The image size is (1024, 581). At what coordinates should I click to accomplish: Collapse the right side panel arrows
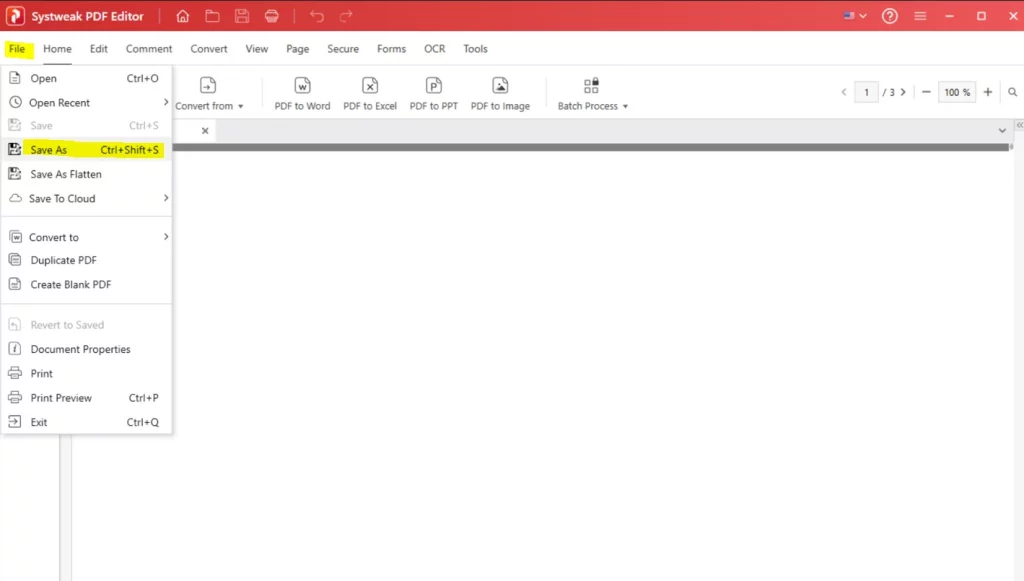point(1019,125)
